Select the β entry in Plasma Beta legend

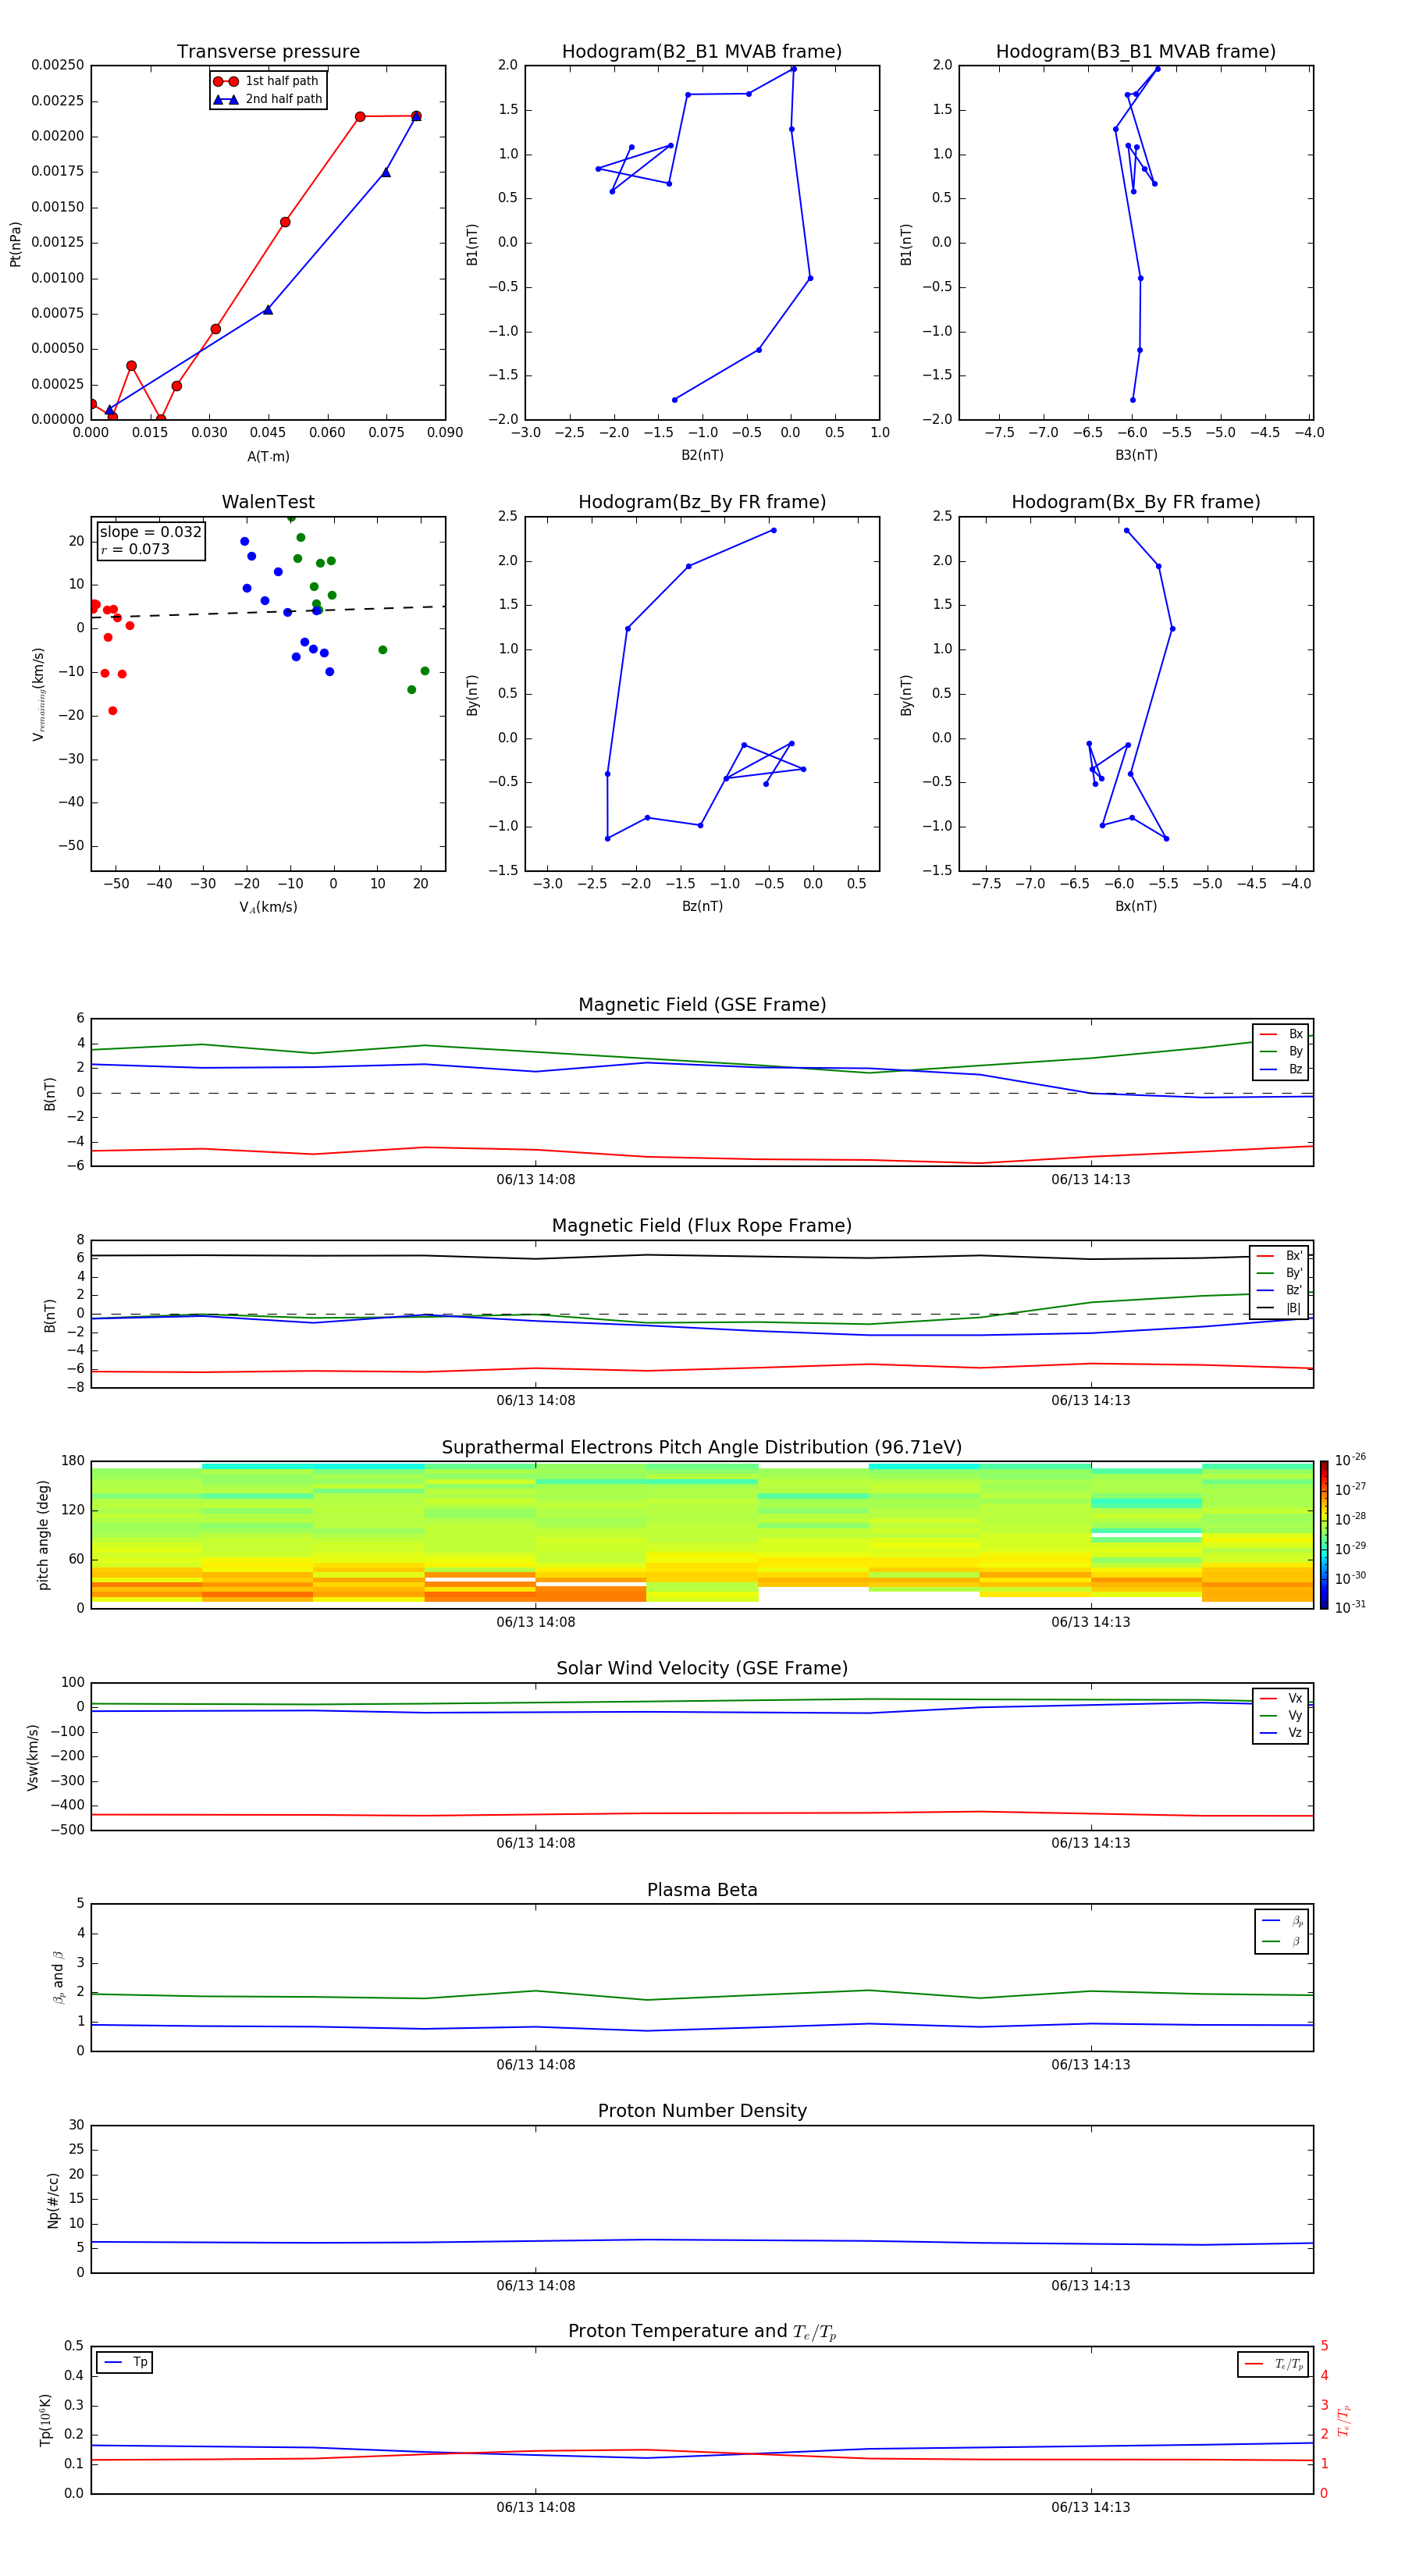pyautogui.click(x=1282, y=1941)
